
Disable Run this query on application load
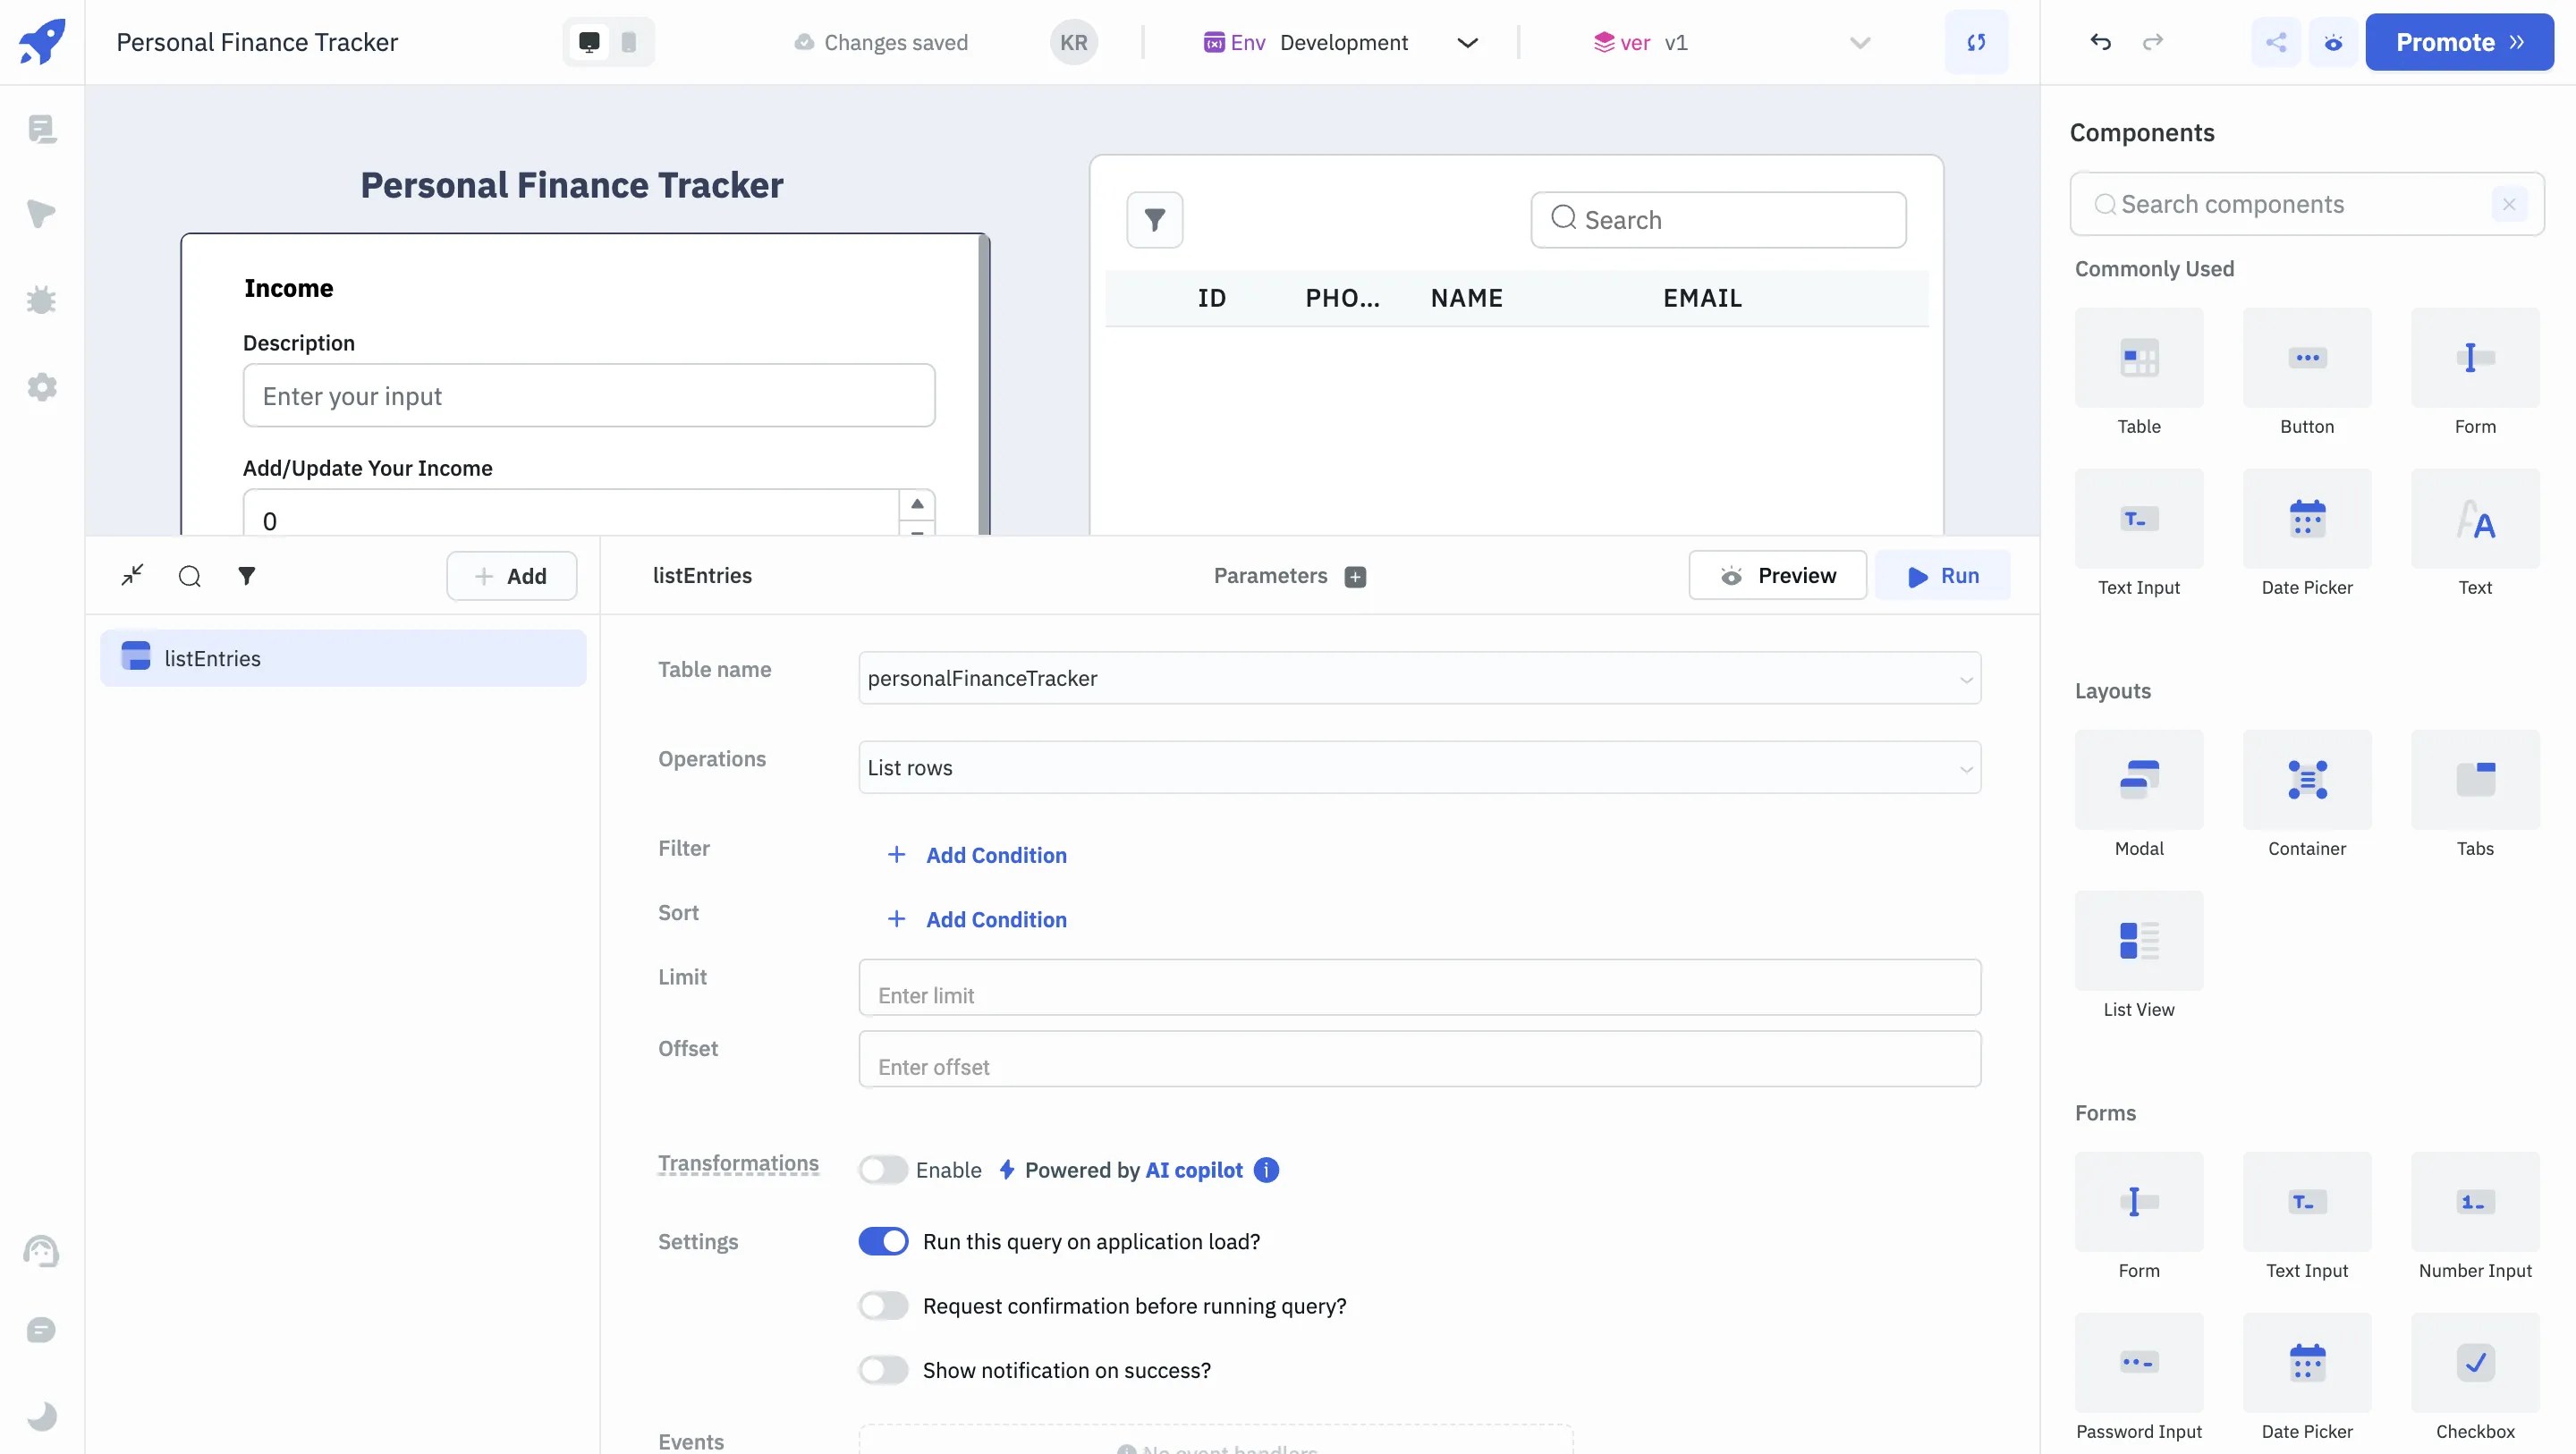pyautogui.click(x=883, y=1240)
